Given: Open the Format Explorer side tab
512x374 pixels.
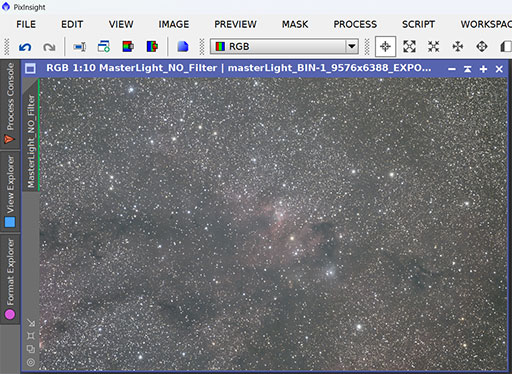Looking at the screenshot, I should pos(10,278).
